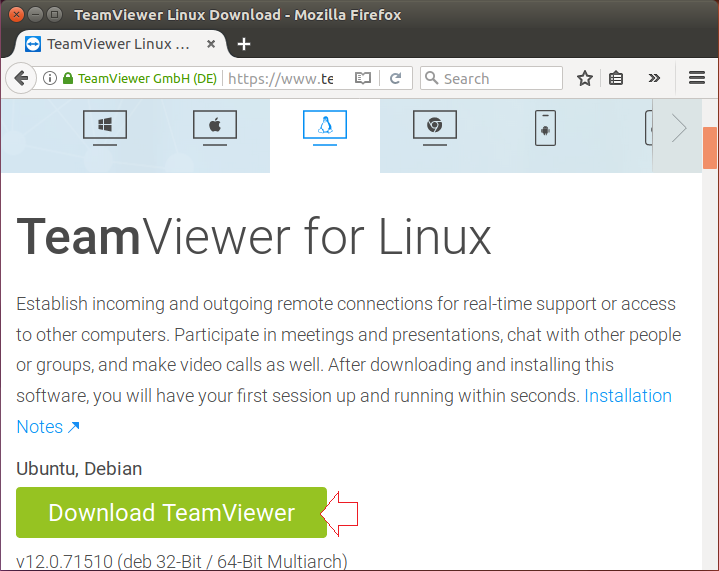
Task: Show your bookmarks list
Action: point(616,78)
